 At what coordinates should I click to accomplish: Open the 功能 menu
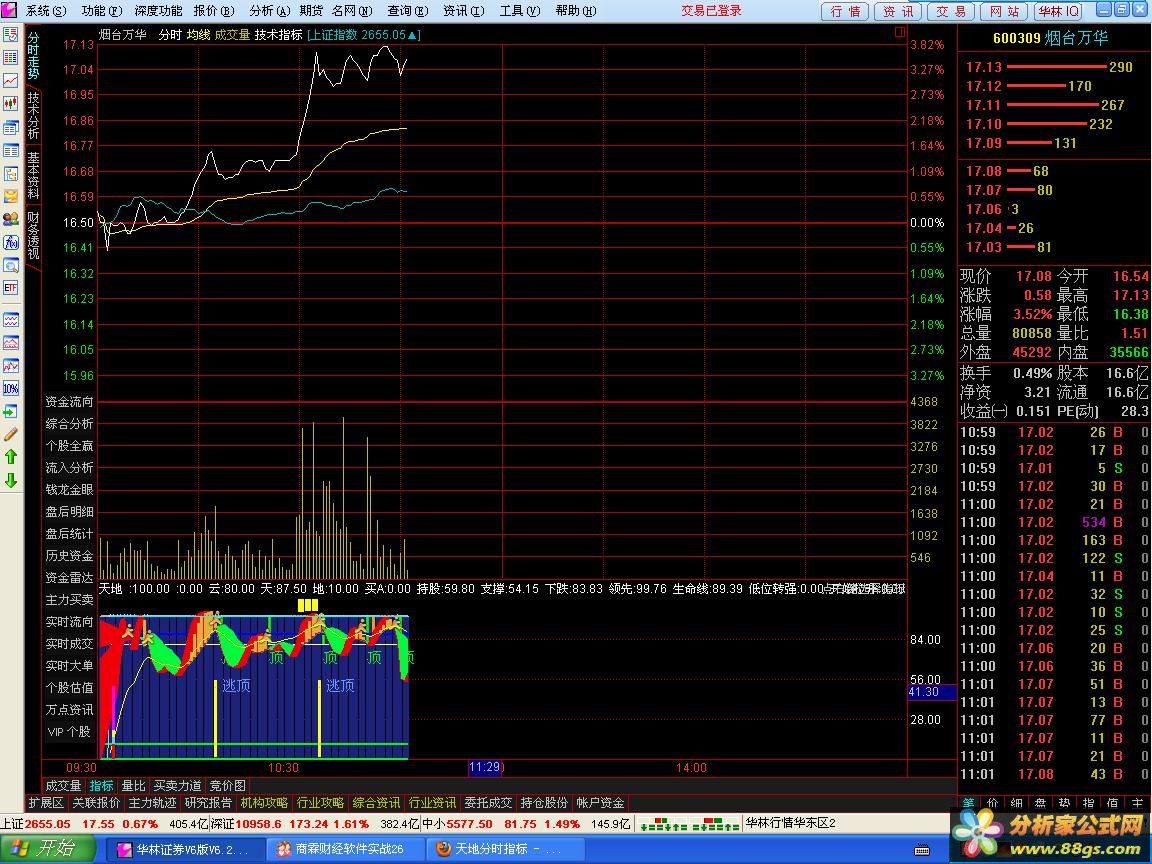click(101, 10)
